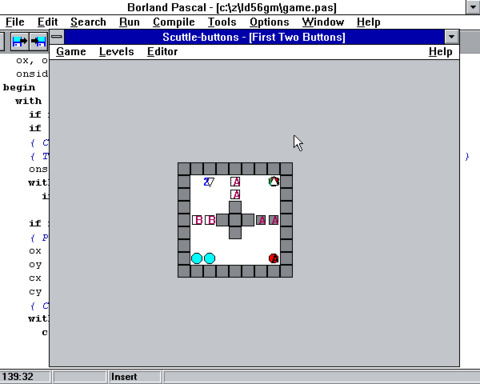The width and height of the screenshot is (480, 384).
Task: Click the Scuttle-buttons title bar
Action: pyautogui.click(x=254, y=37)
